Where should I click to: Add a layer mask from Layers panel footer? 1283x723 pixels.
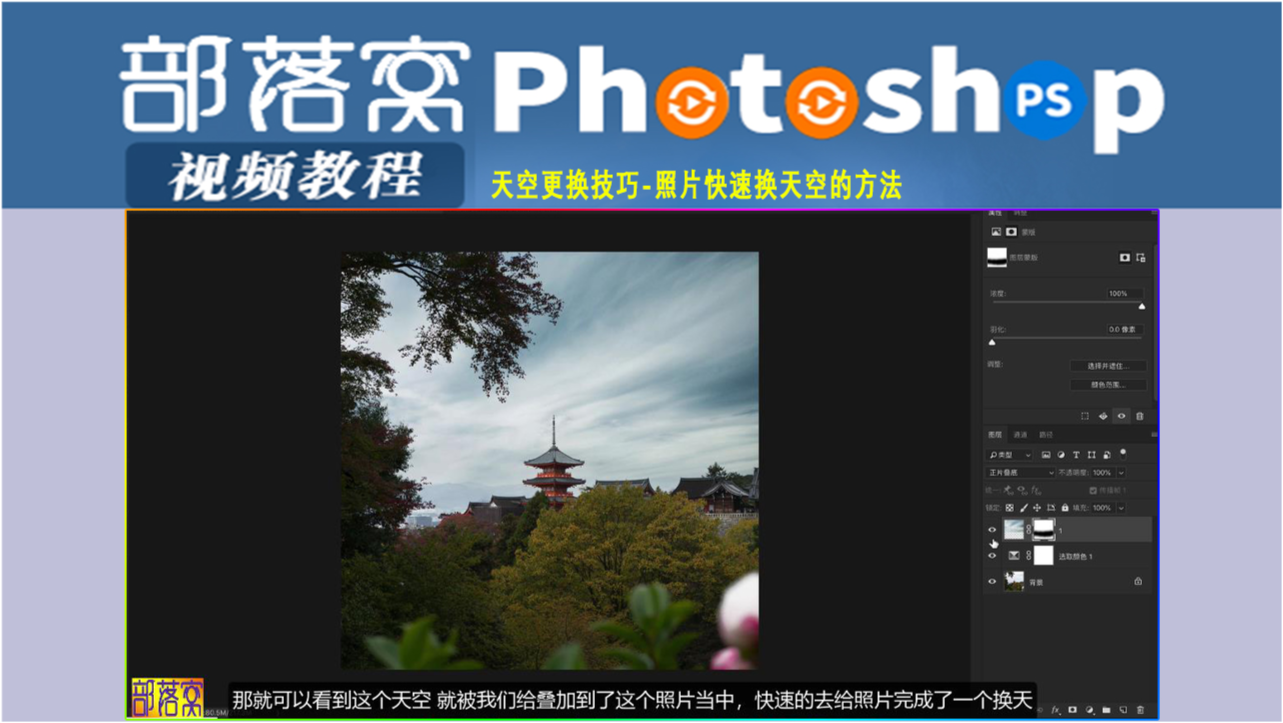1073,710
